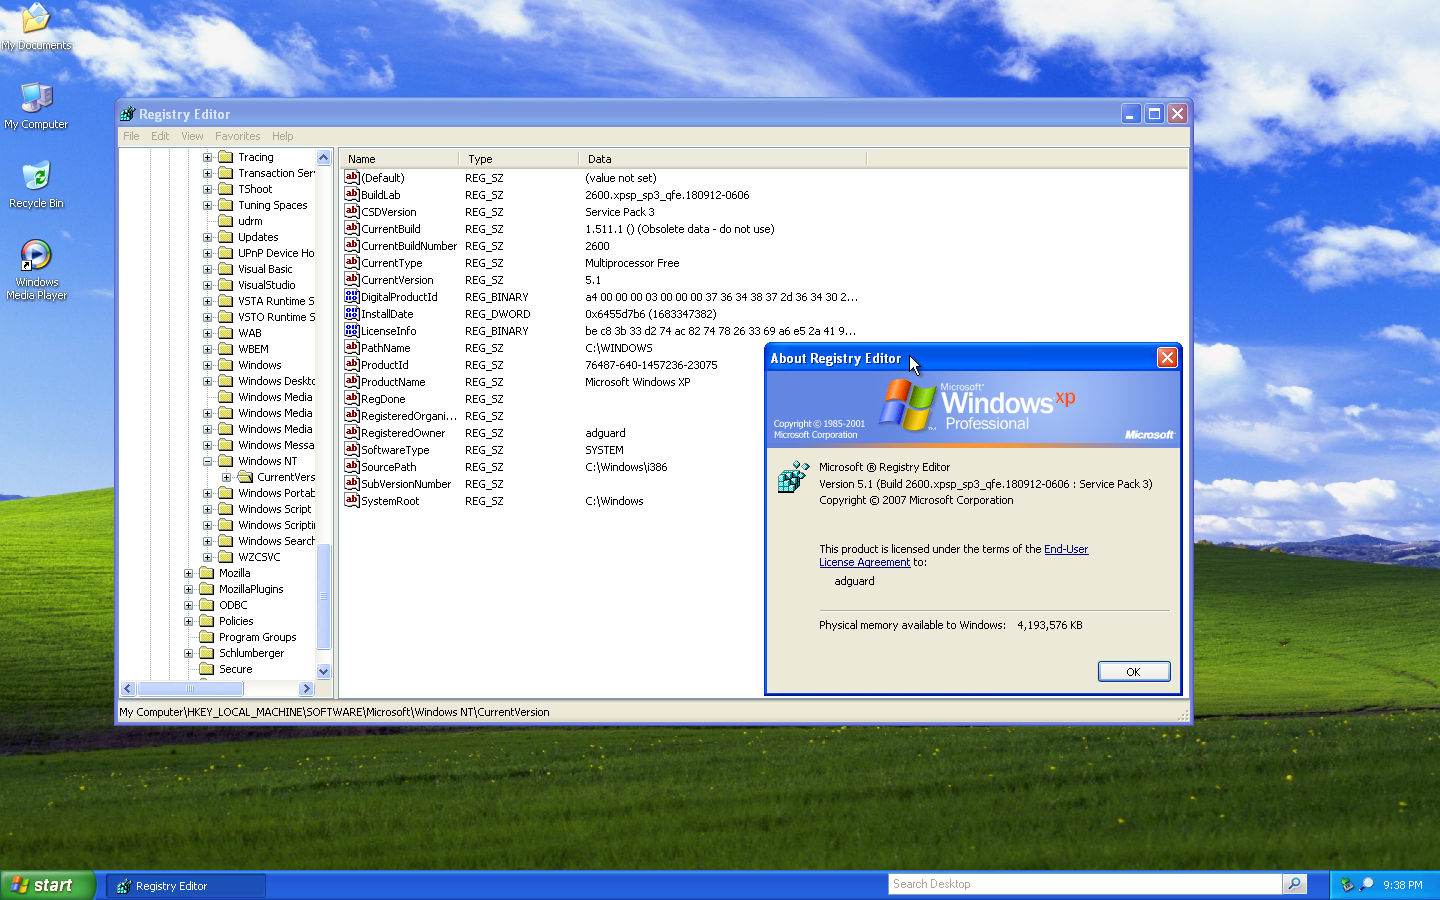
Task: Click the (Default) value icon
Action: pos(352,177)
